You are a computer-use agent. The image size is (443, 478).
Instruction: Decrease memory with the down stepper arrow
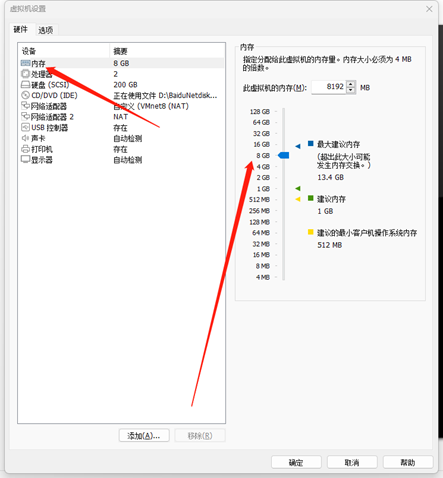pos(351,90)
